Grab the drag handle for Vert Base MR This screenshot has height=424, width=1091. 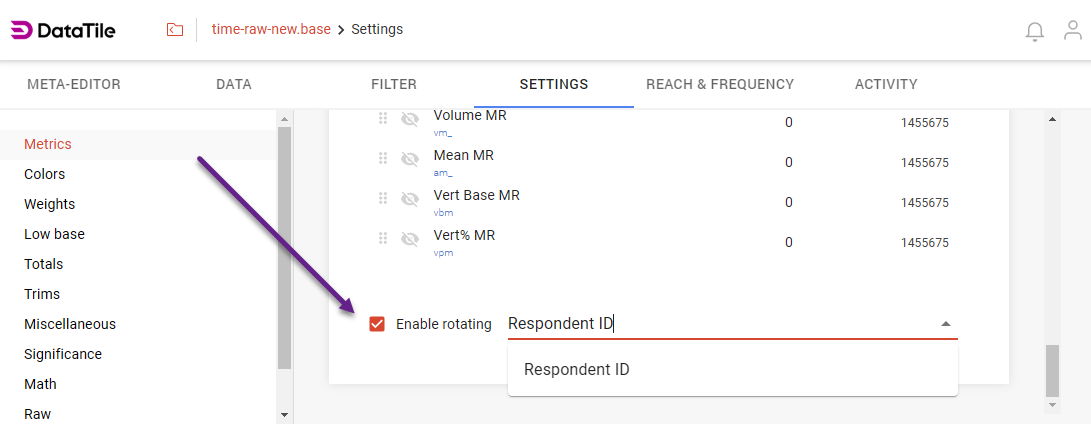click(383, 198)
